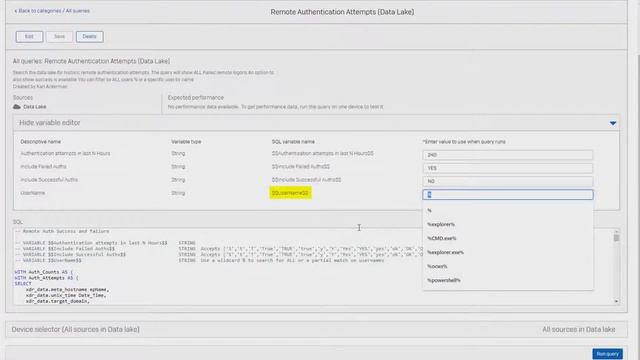
Task: Select the suggestion above %powershell%
Action: tap(508, 267)
